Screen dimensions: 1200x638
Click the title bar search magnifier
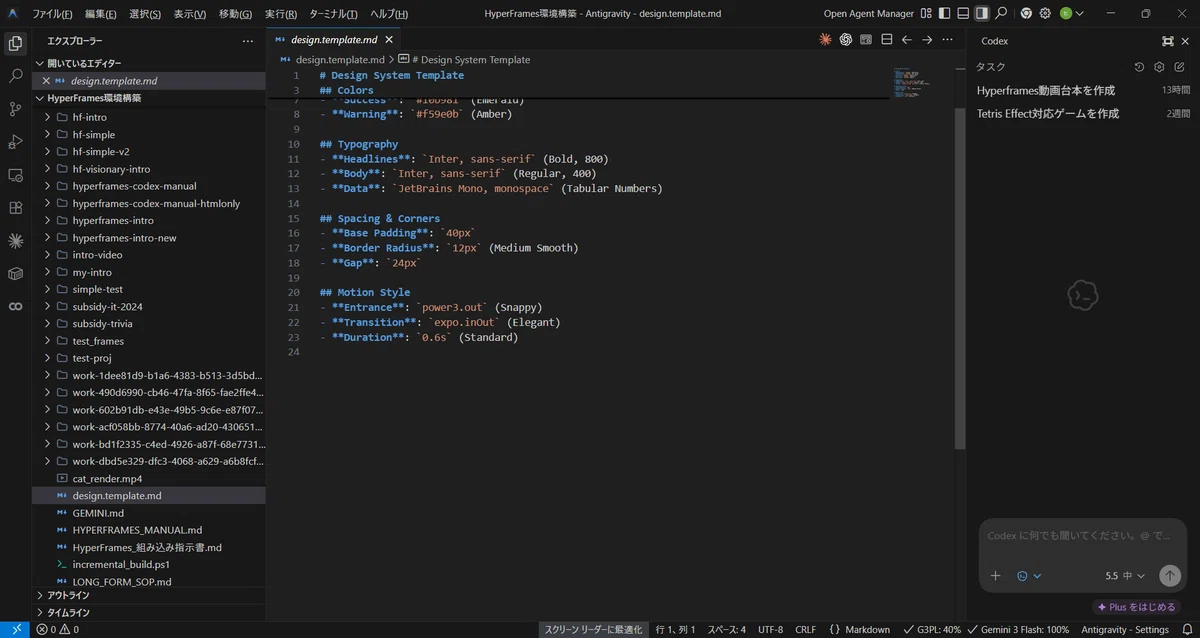[x=1002, y=13]
